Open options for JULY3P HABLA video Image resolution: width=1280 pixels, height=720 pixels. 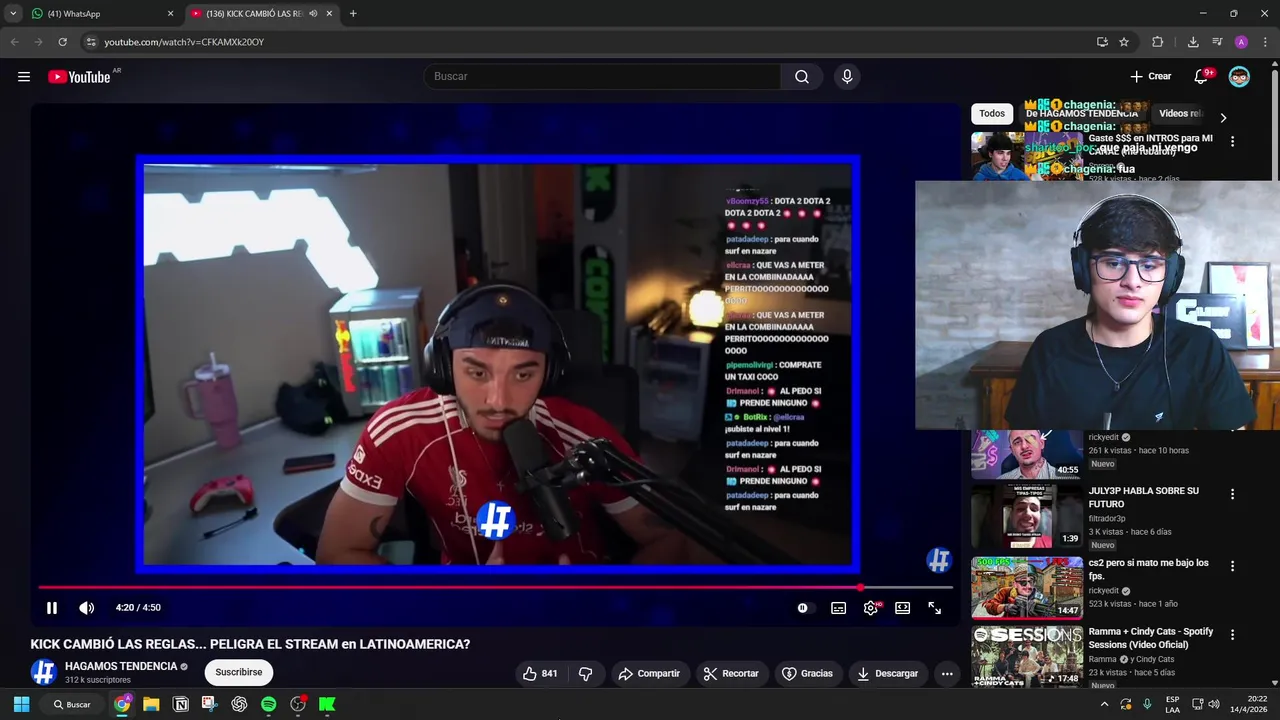pos(1232,494)
